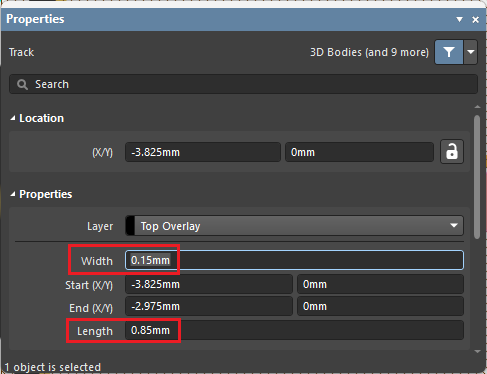
Task: Close the Properties panel
Action: (475, 20)
